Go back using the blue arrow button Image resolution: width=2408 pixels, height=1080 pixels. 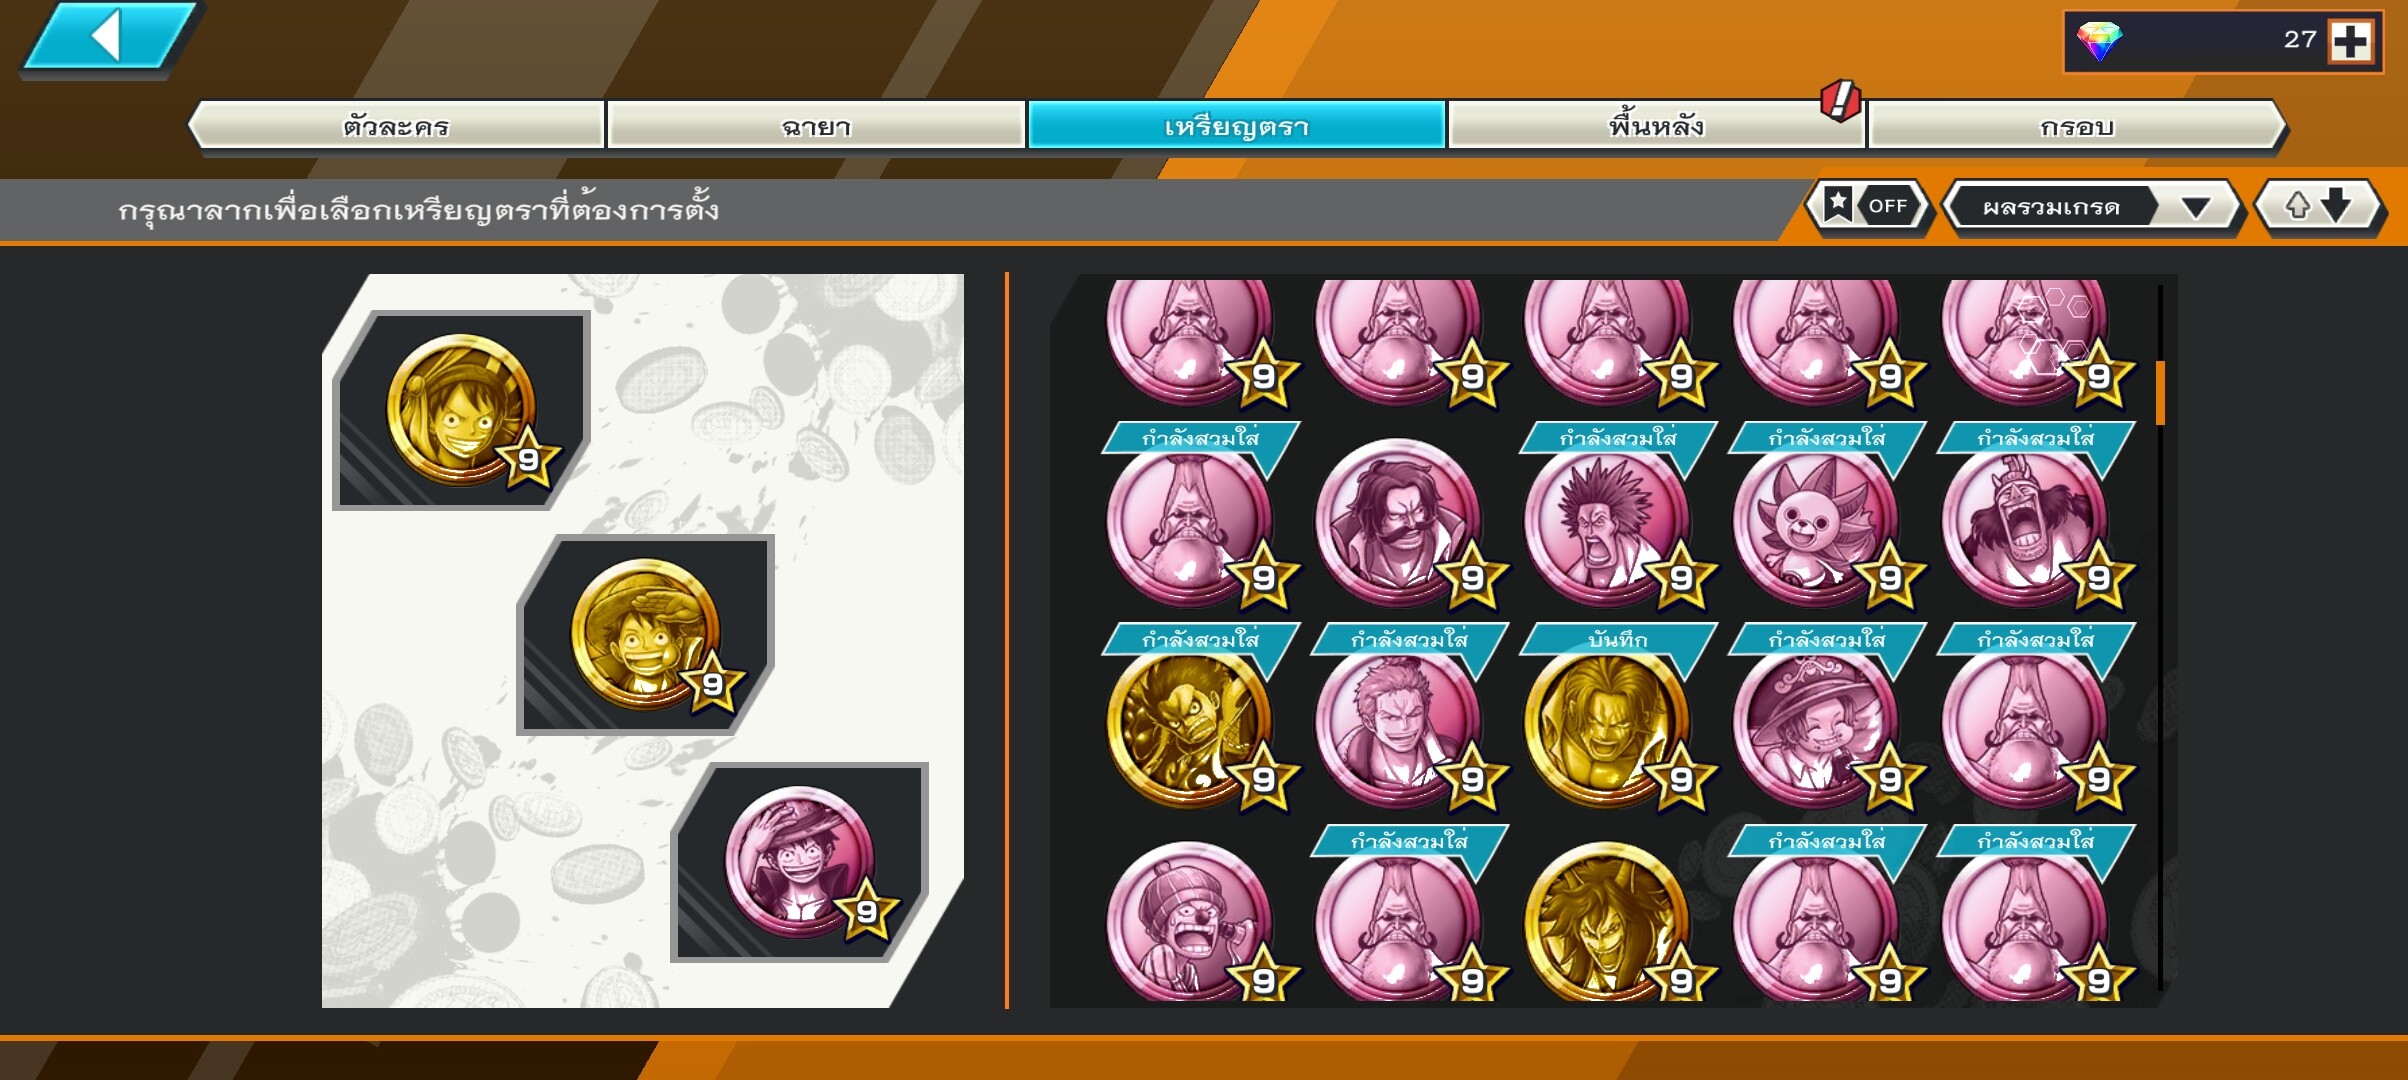point(108,38)
